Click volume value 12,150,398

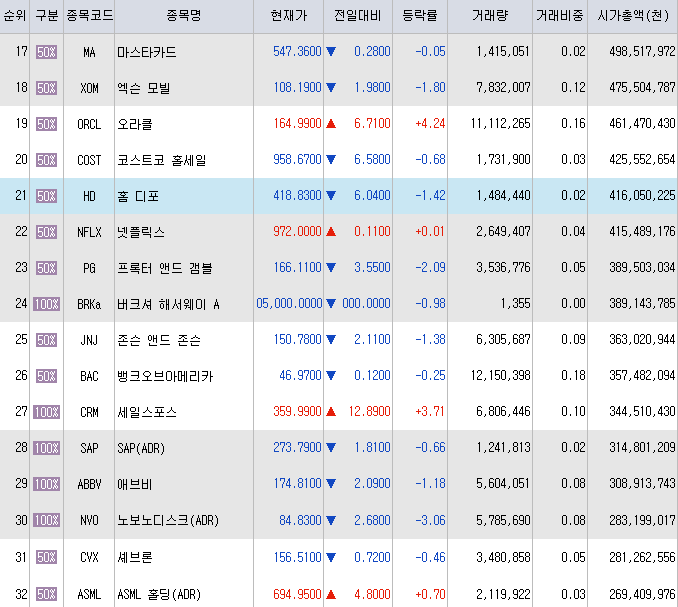point(501,375)
